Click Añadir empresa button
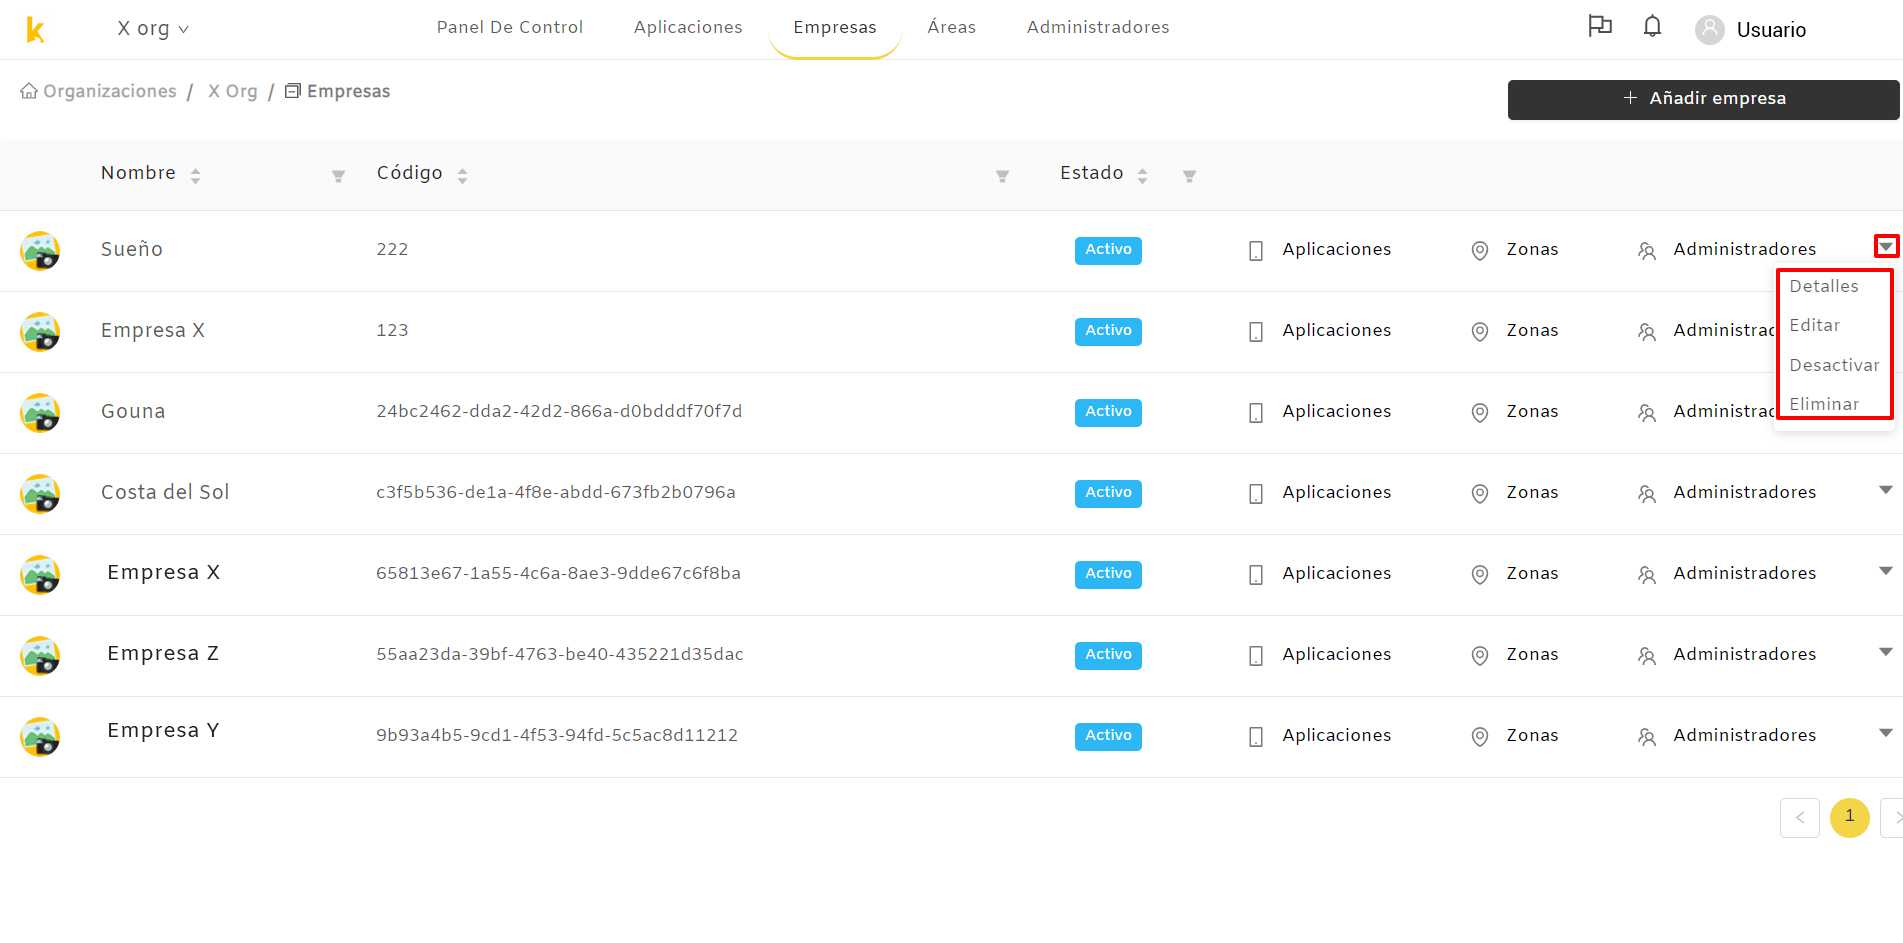 (1704, 99)
